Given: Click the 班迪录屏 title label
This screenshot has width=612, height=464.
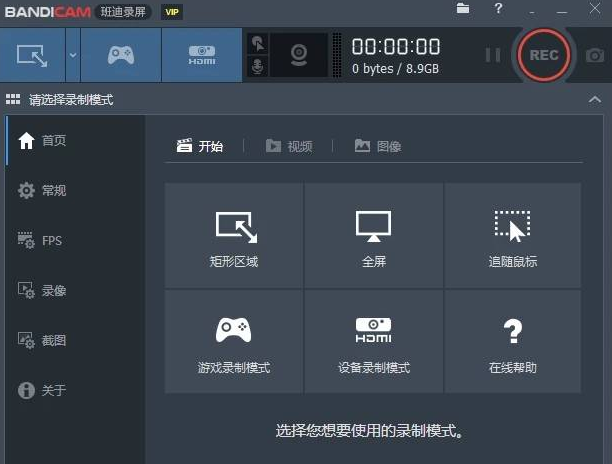Looking at the screenshot, I should tap(123, 12).
